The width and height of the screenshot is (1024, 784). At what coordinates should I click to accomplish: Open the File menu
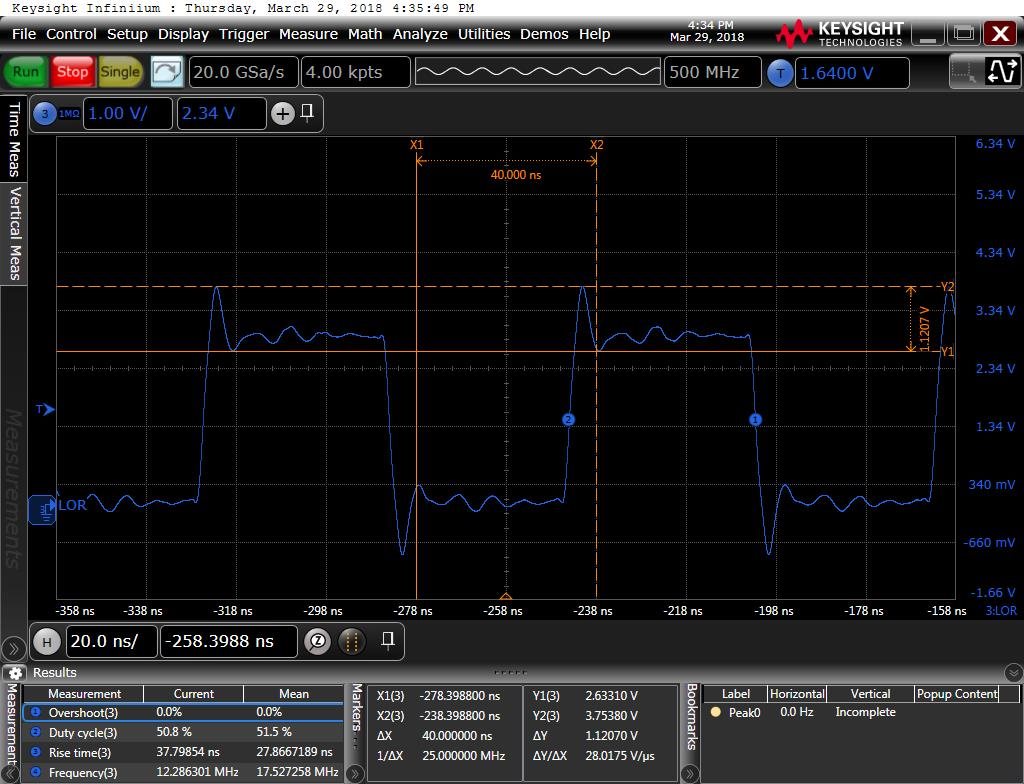pos(24,34)
